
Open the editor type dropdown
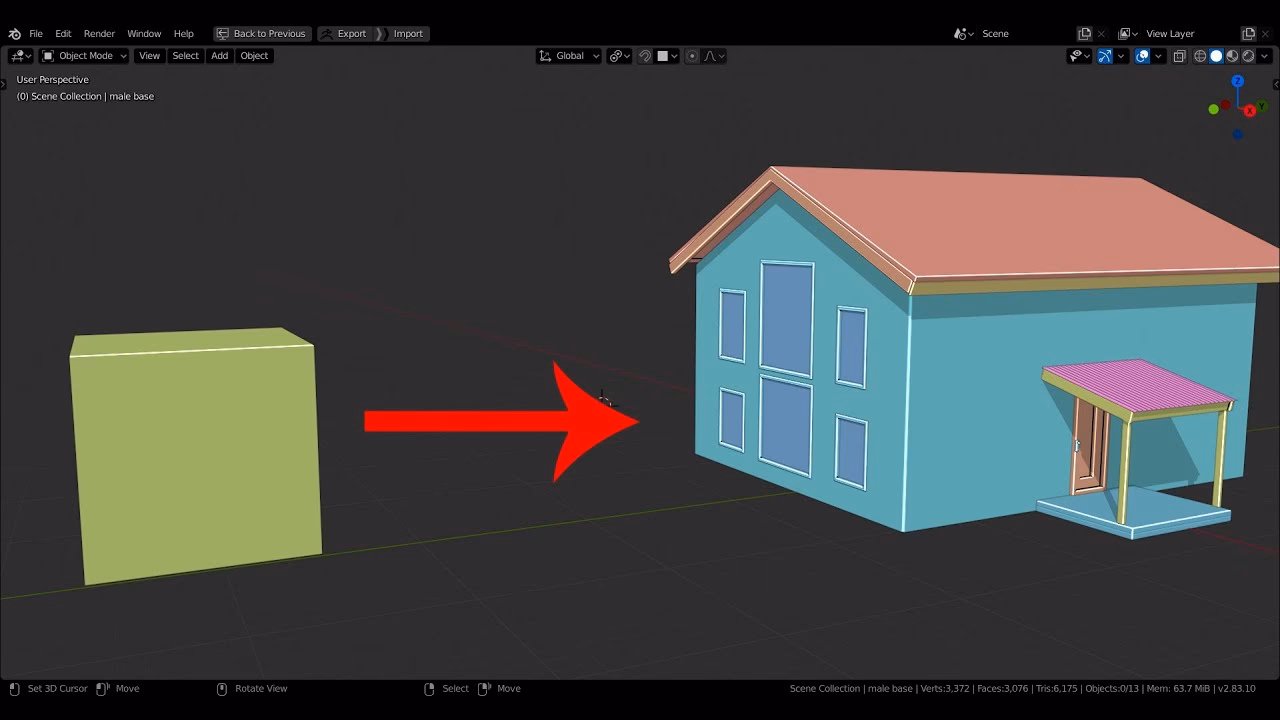click(x=21, y=56)
